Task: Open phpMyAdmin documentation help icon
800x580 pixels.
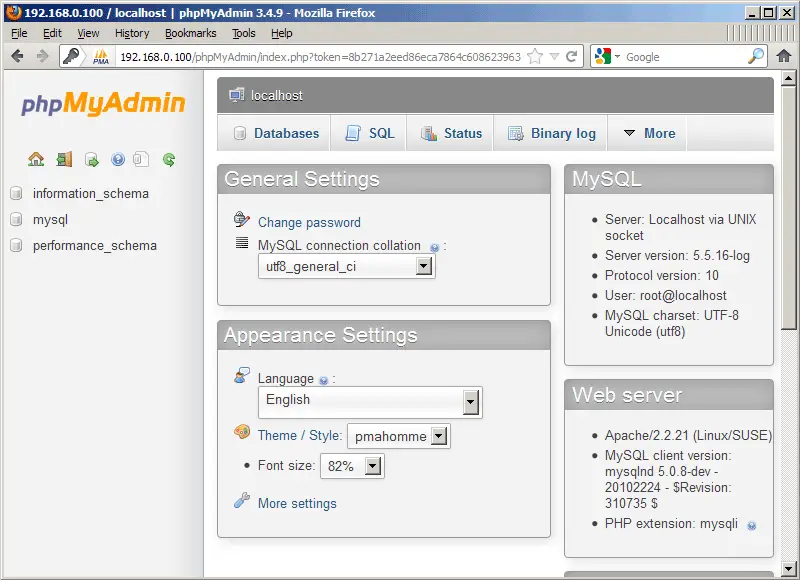Action: click(x=118, y=160)
